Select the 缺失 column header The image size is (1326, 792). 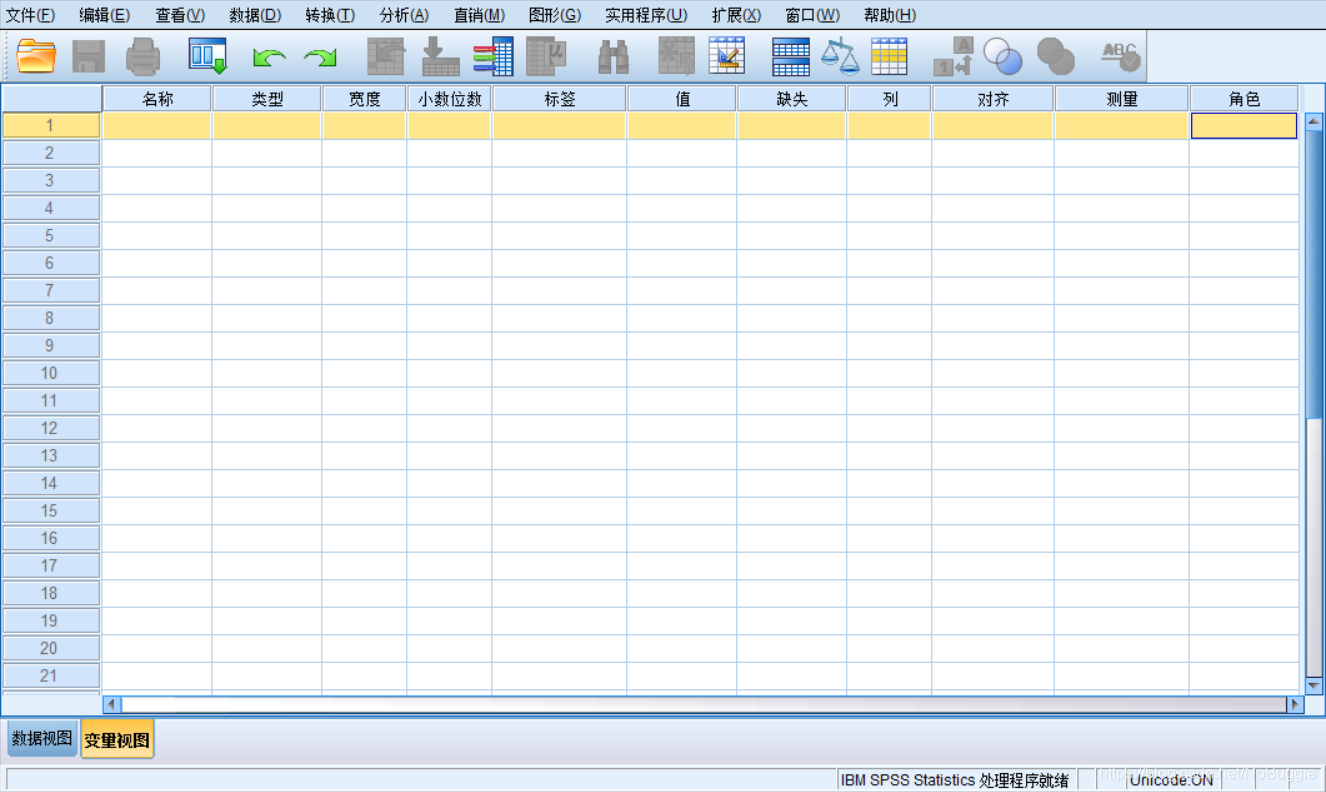792,99
